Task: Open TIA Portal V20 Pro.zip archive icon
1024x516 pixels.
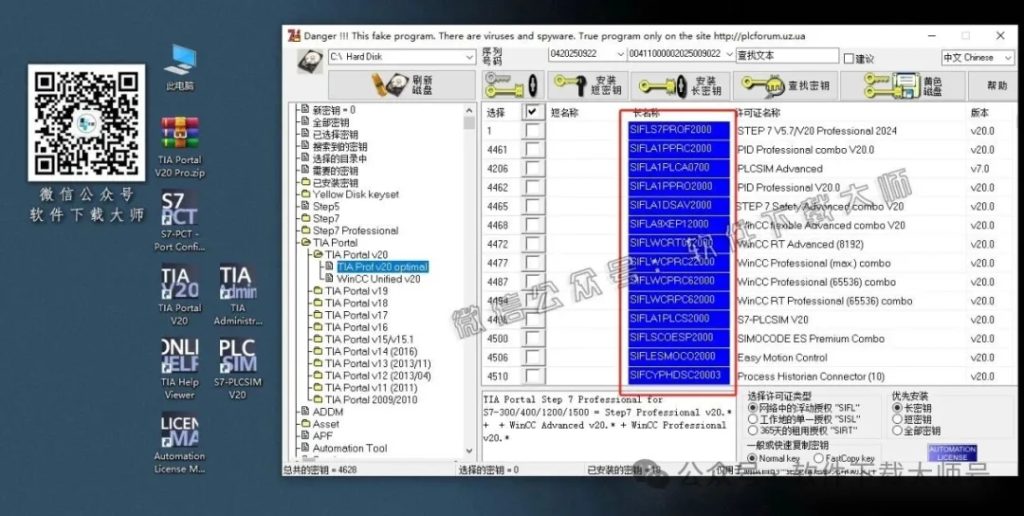Action: click(x=180, y=148)
